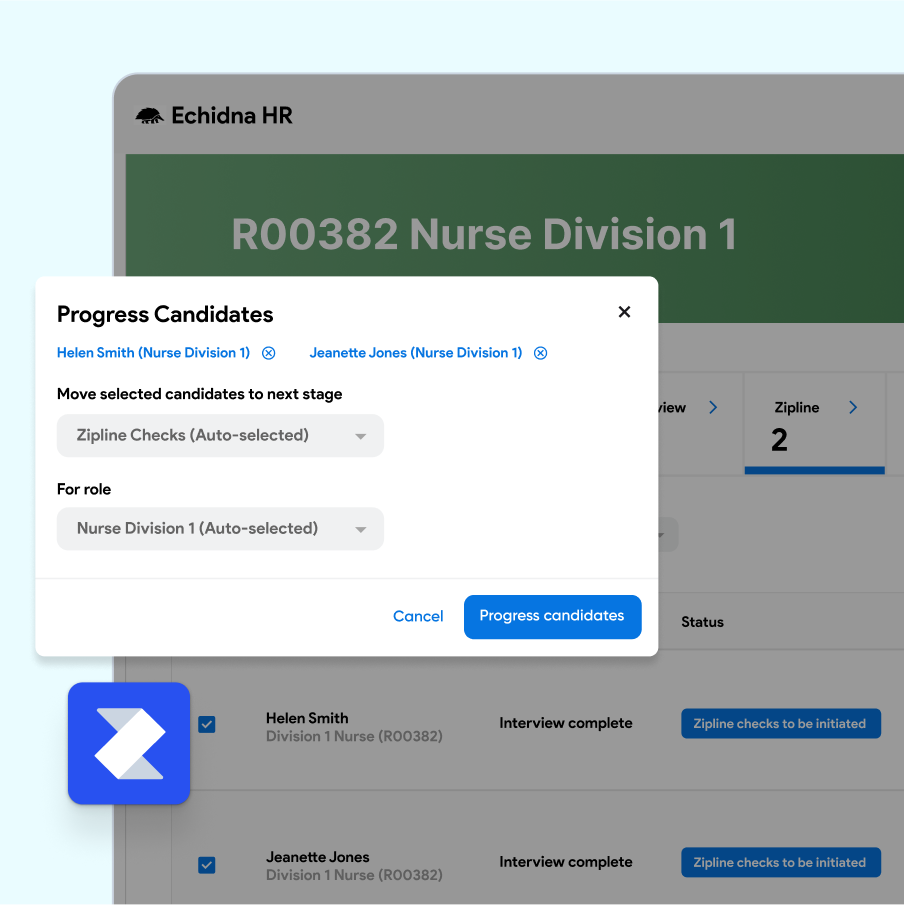Click Jeanette Jones's Zipline checks to be initiated badge
Viewport: 904px width, 905px height.
[x=780, y=862]
